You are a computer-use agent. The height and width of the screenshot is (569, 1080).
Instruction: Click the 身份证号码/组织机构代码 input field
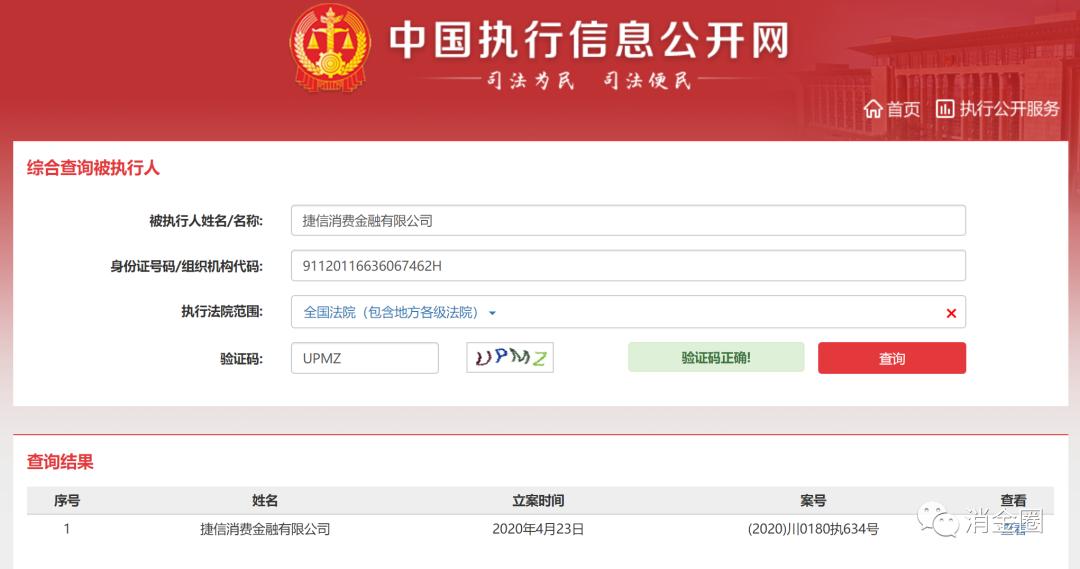(x=628, y=266)
